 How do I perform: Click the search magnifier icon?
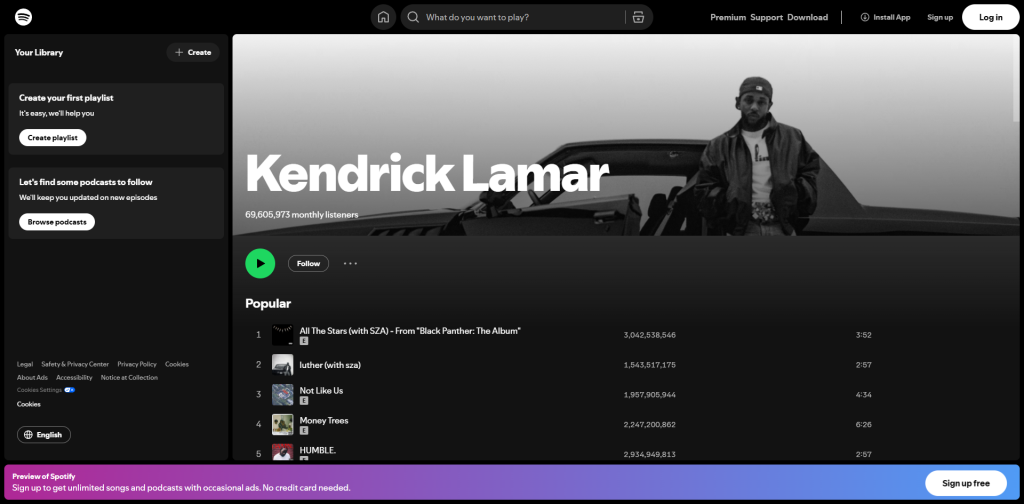413,17
